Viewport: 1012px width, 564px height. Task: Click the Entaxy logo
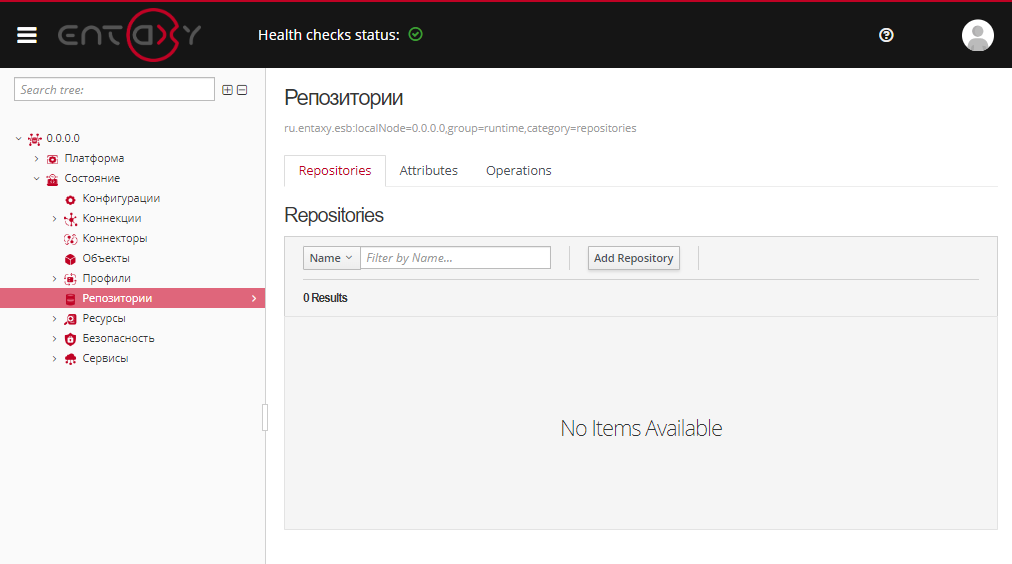(x=130, y=35)
